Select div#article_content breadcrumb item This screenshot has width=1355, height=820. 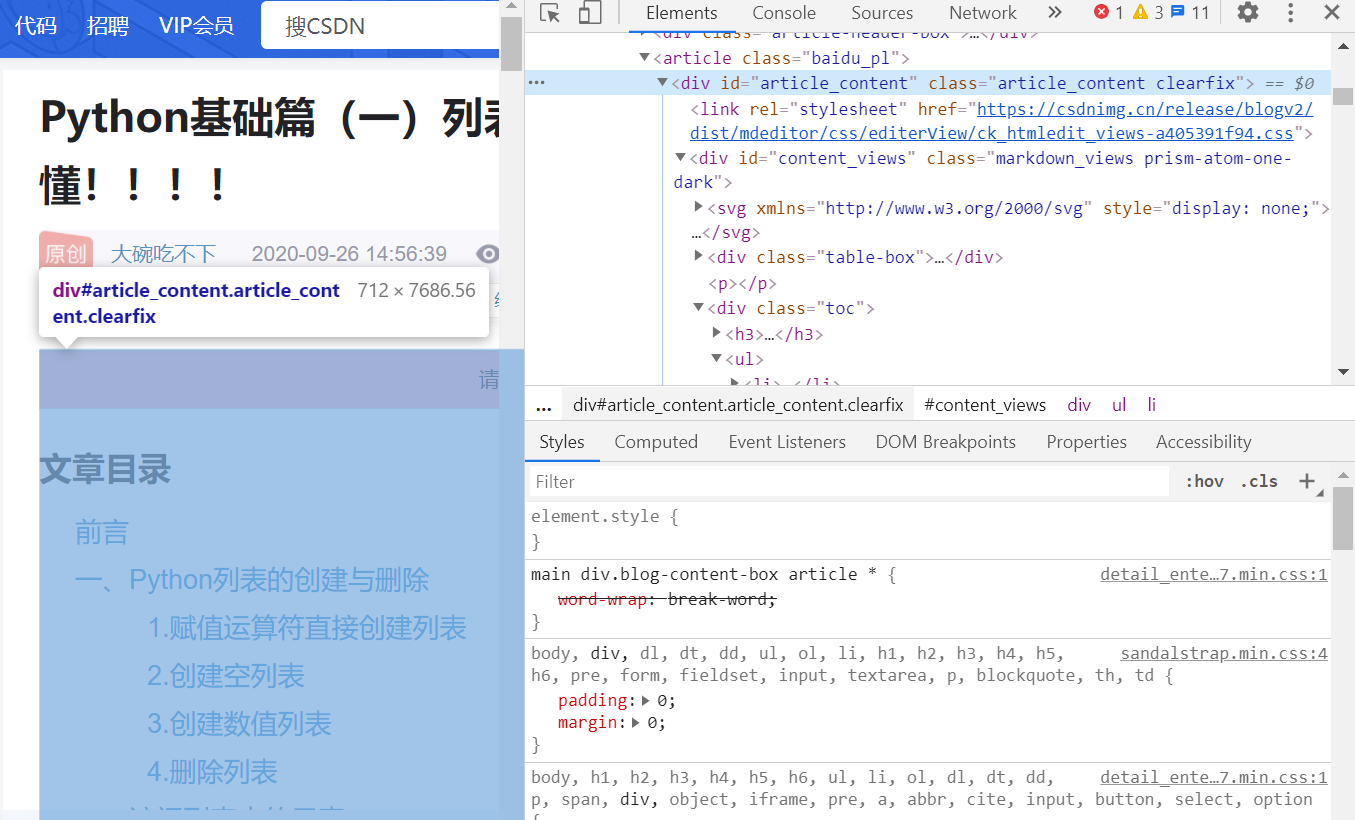738,405
